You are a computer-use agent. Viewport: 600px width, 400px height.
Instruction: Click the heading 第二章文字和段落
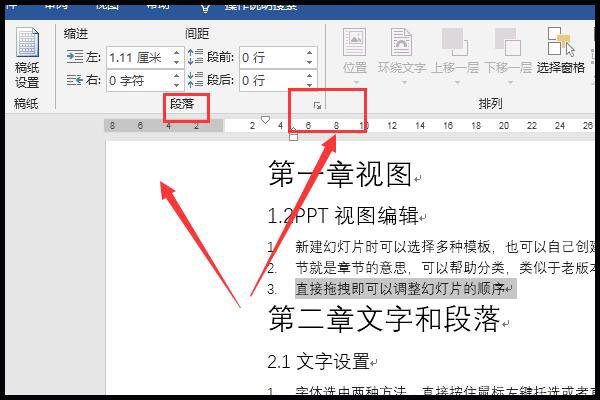(x=384, y=319)
